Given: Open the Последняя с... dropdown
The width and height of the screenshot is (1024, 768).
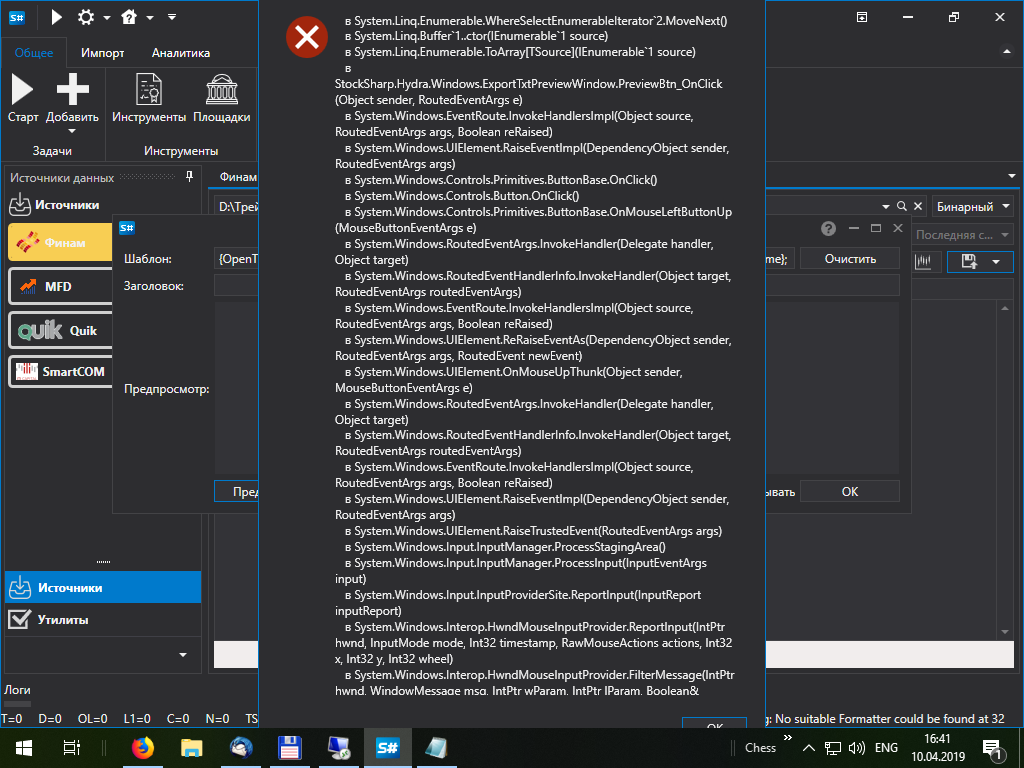Looking at the screenshot, I should (x=963, y=234).
